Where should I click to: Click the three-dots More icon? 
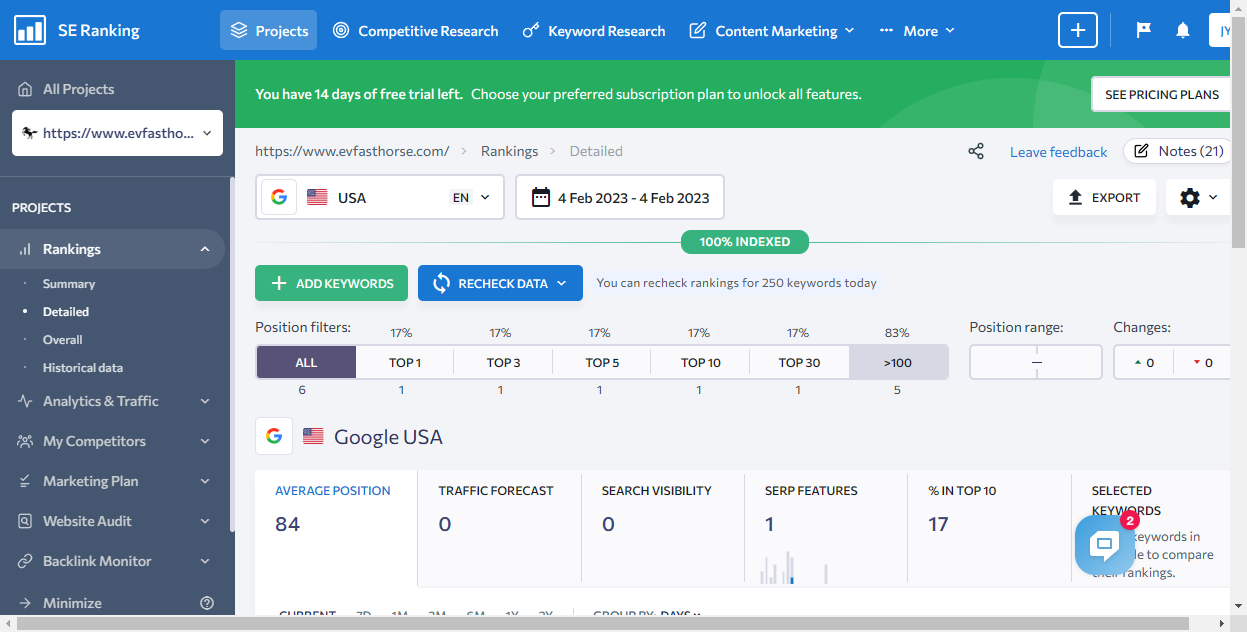point(886,31)
